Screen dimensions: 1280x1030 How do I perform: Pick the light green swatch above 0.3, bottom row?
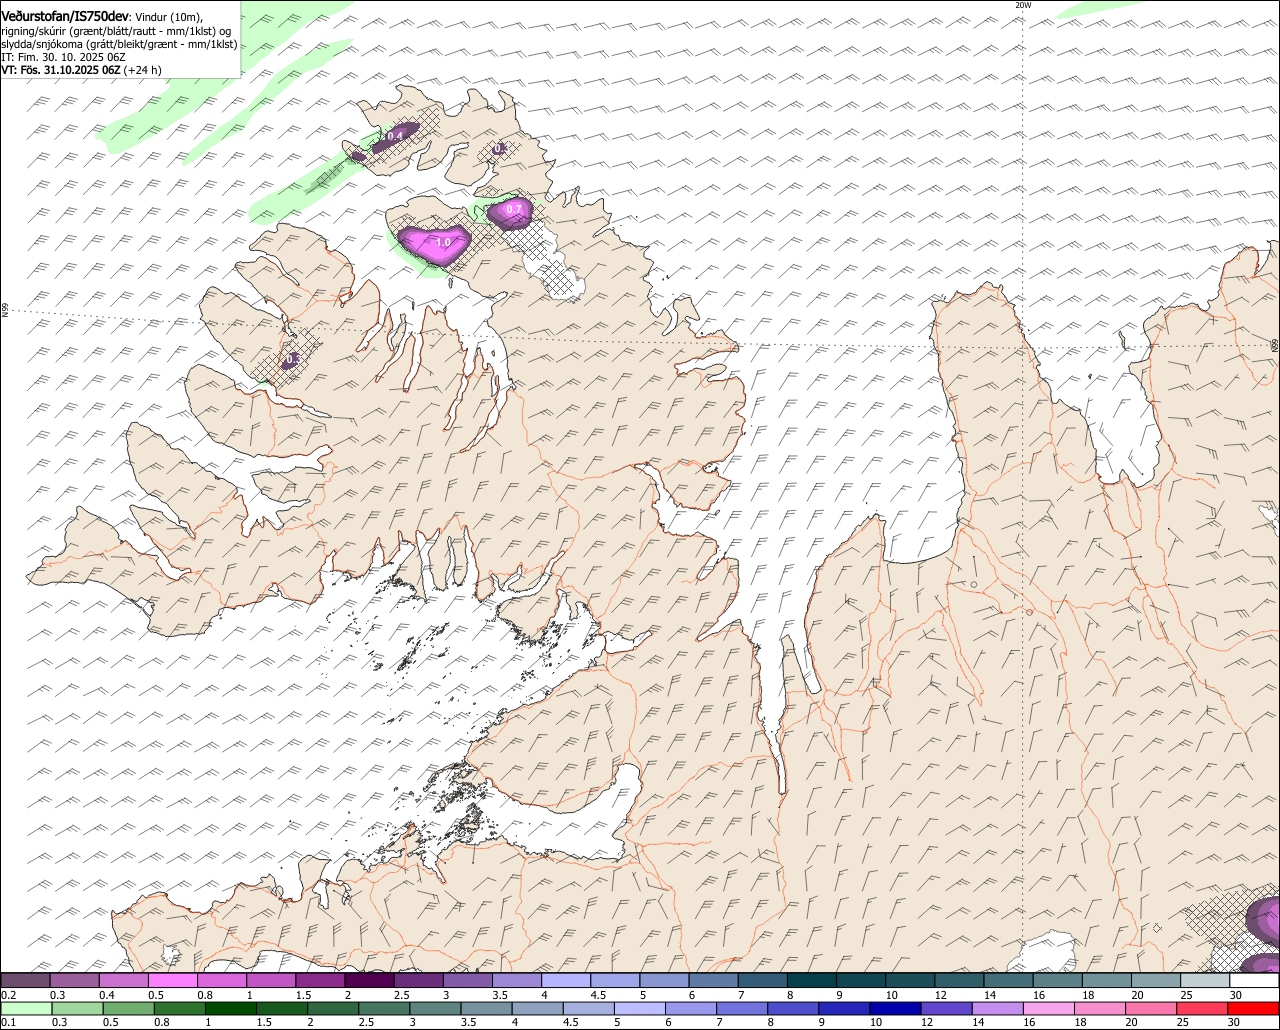[78, 1008]
